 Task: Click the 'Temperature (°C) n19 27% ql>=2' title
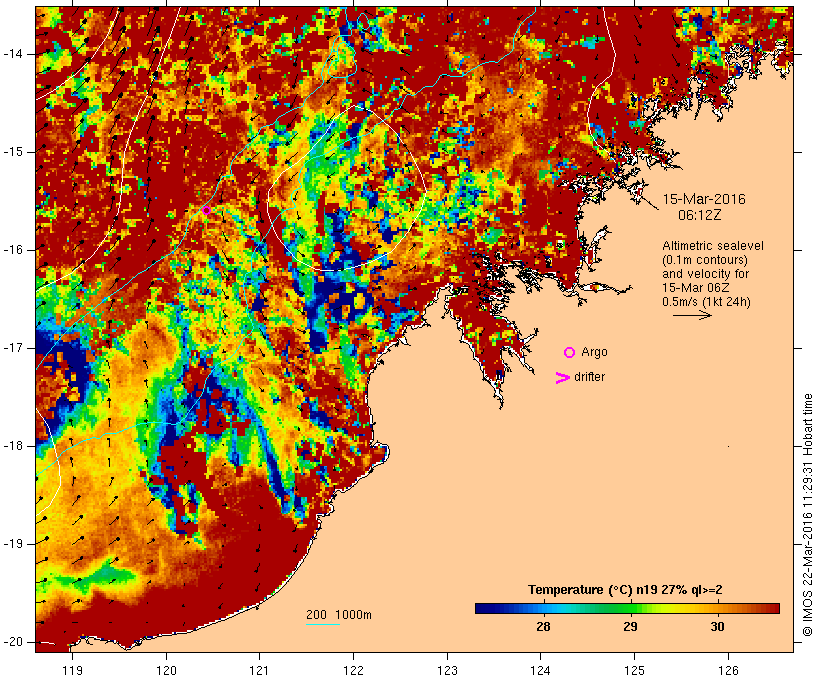625,590
